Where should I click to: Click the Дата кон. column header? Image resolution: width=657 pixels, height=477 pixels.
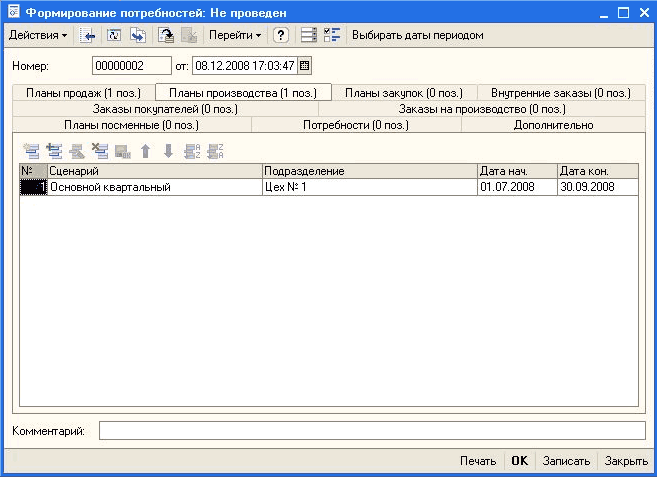pos(598,171)
